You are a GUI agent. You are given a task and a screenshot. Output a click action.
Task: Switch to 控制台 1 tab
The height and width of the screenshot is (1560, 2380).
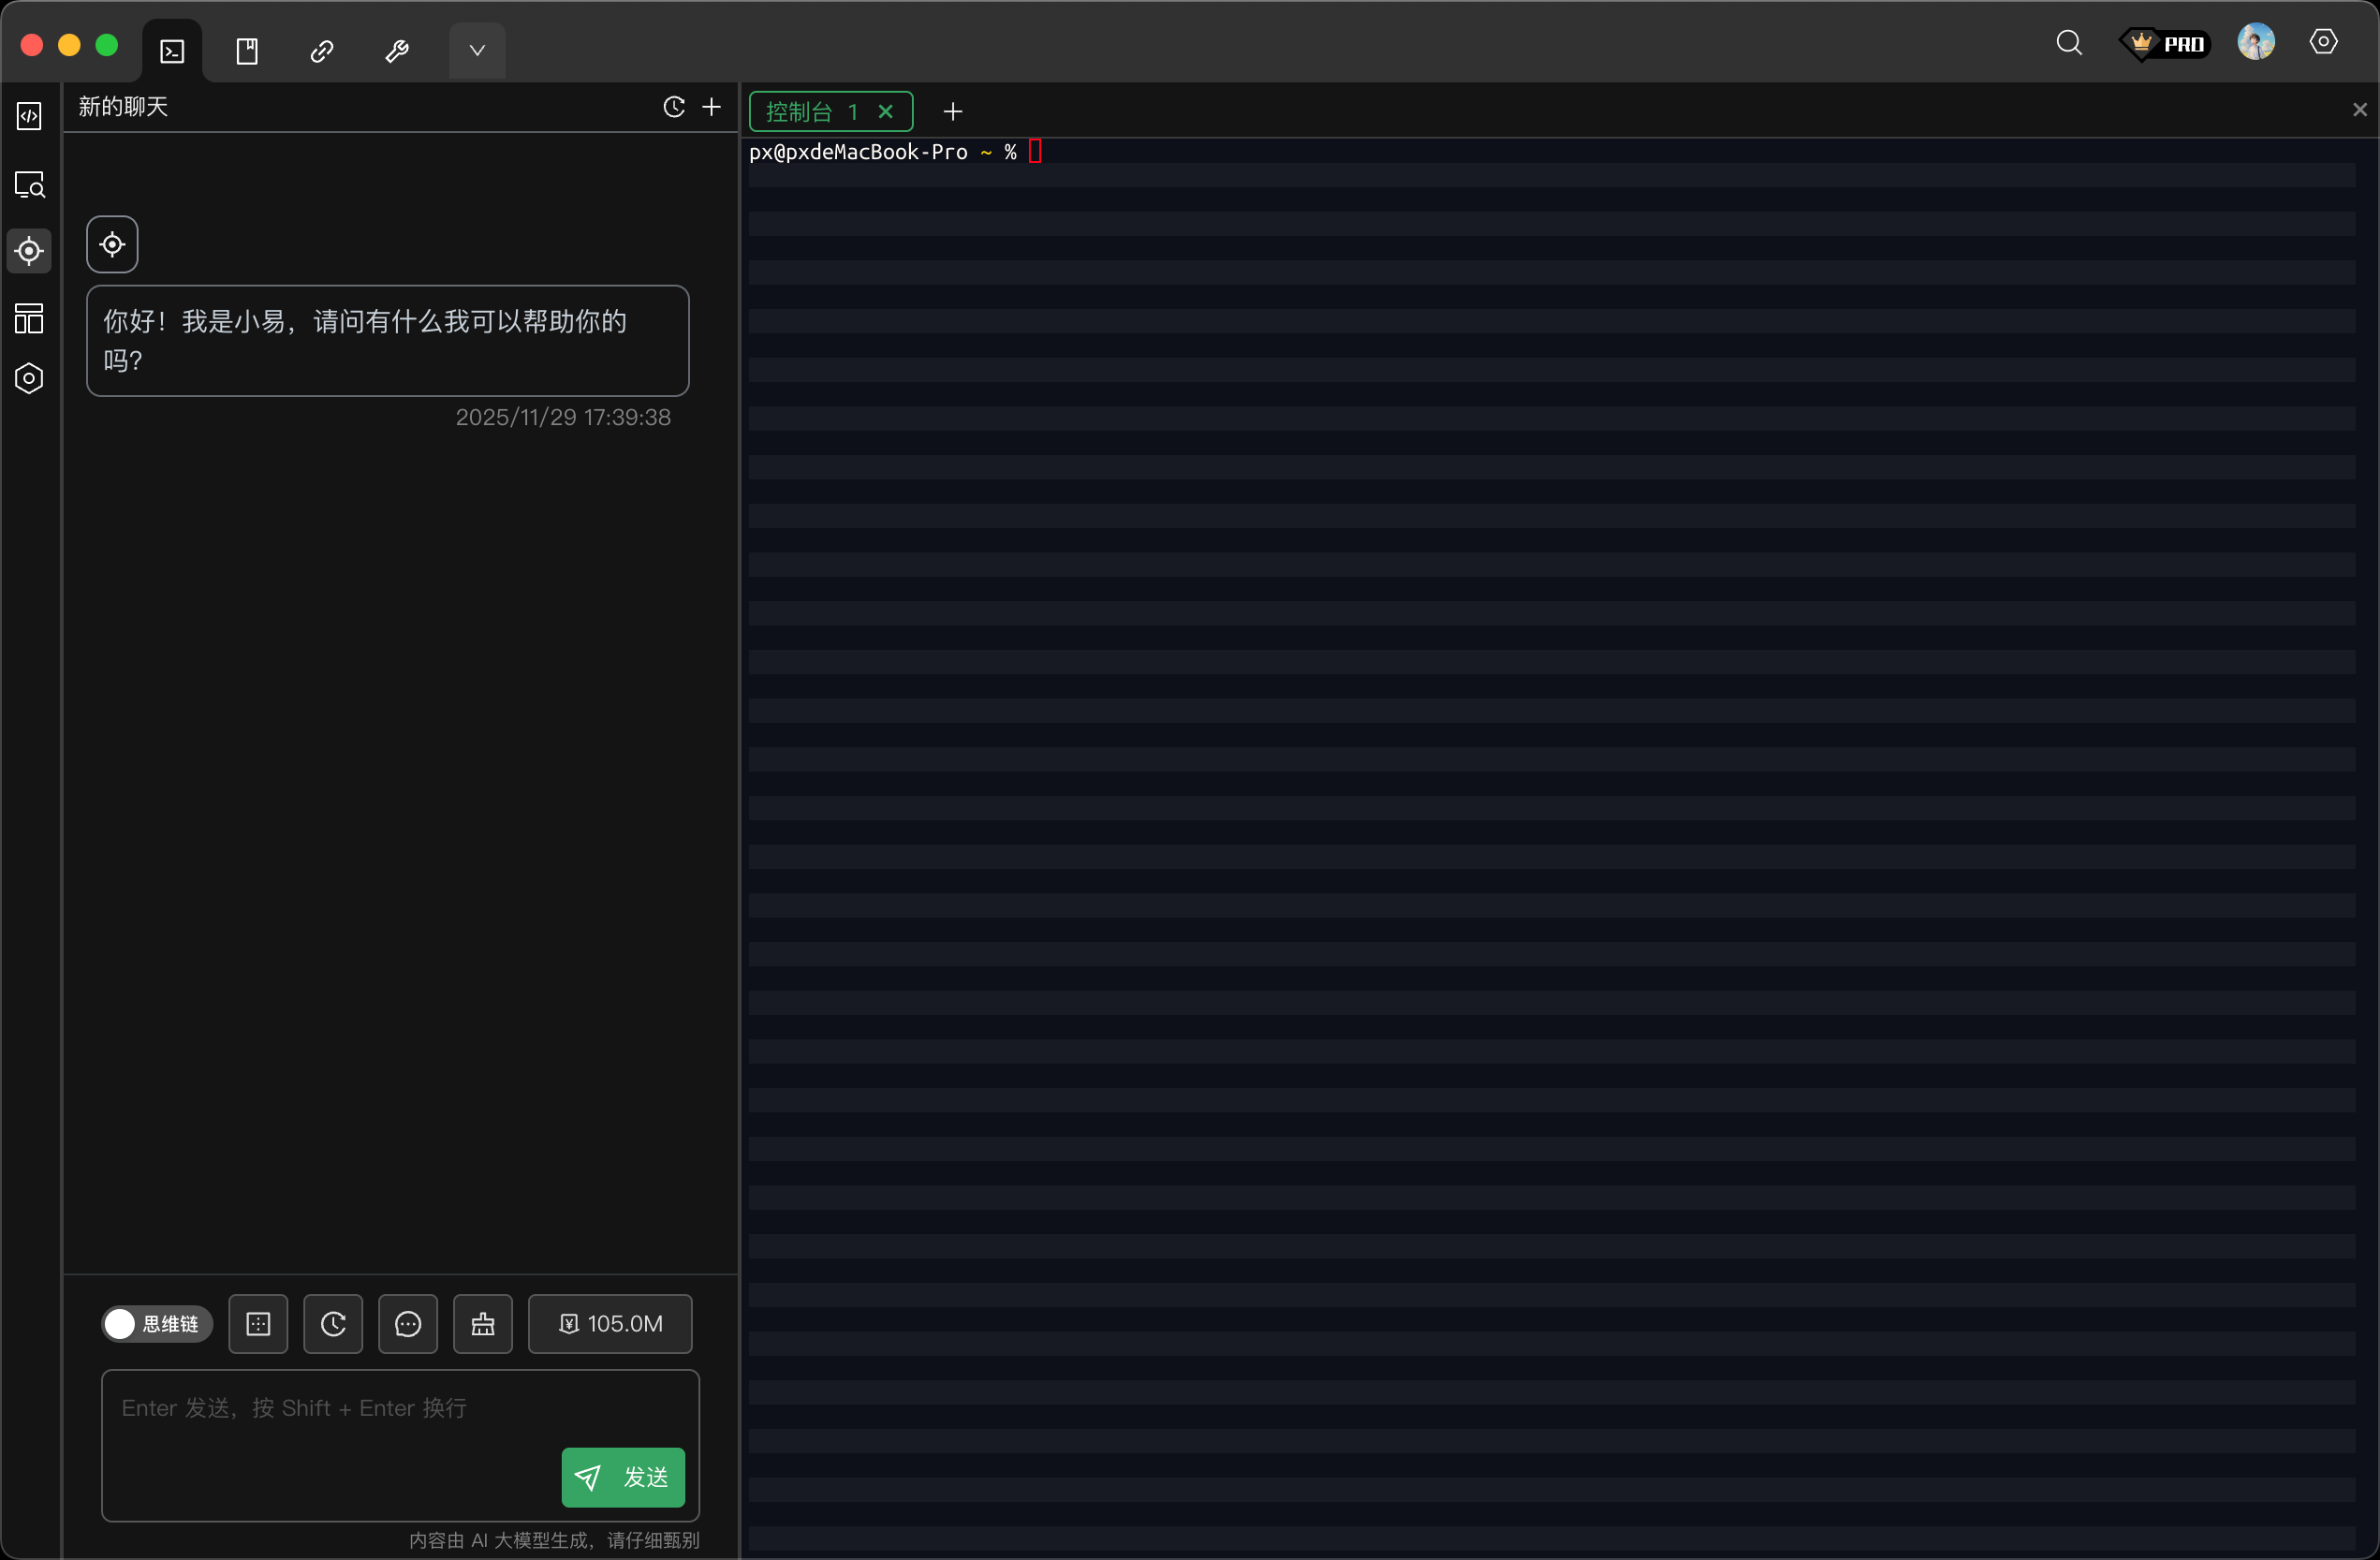pos(810,112)
